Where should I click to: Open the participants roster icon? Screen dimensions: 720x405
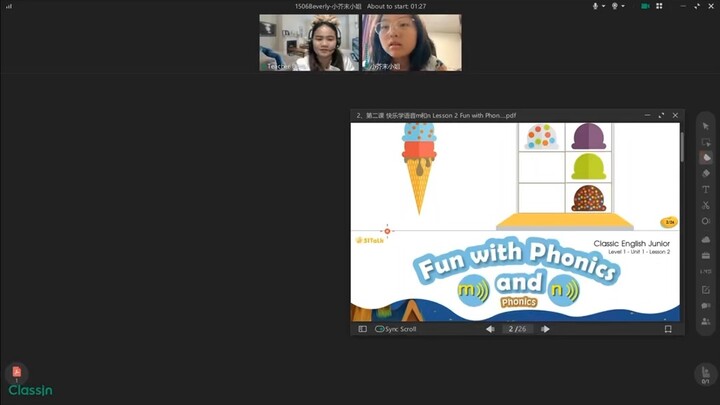(x=706, y=321)
